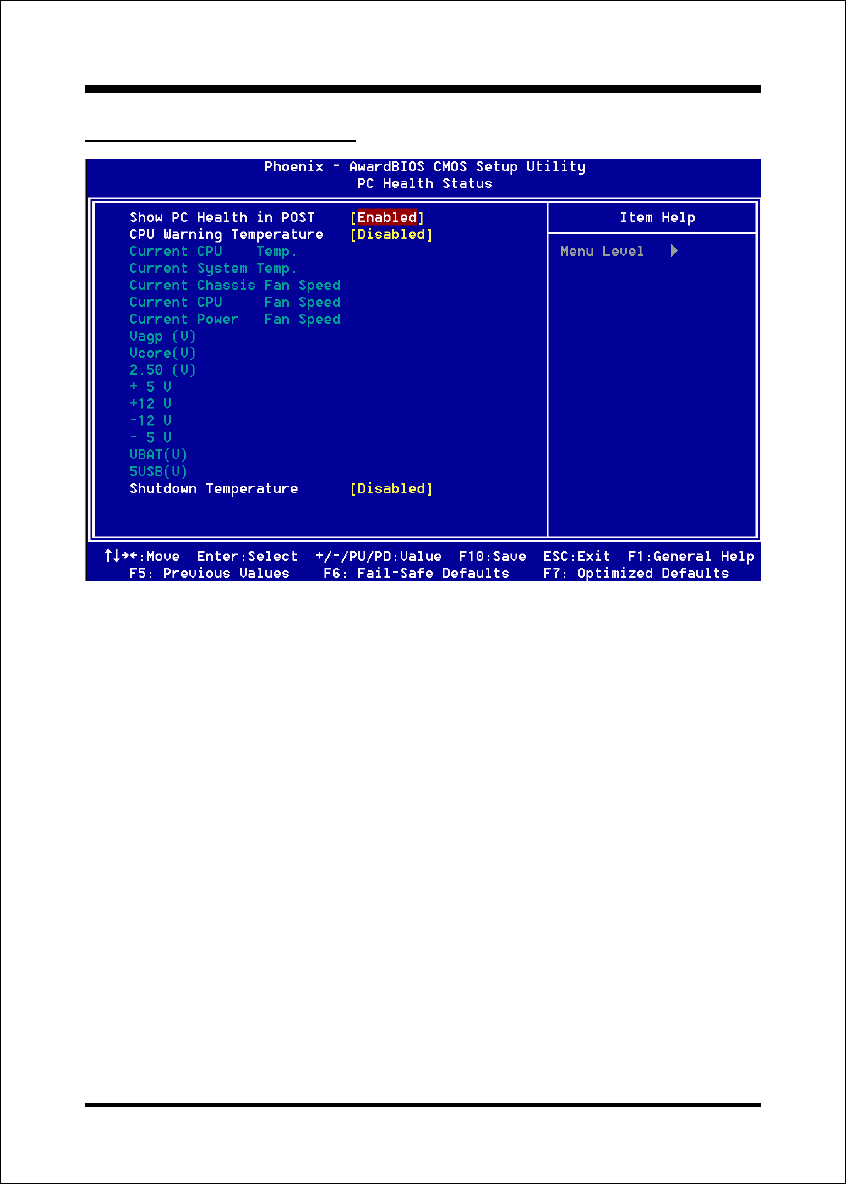Viewport: 846px width, 1184px height.
Task: Click the +/-/PU/PD:Value hint
Action: [x=378, y=557]
